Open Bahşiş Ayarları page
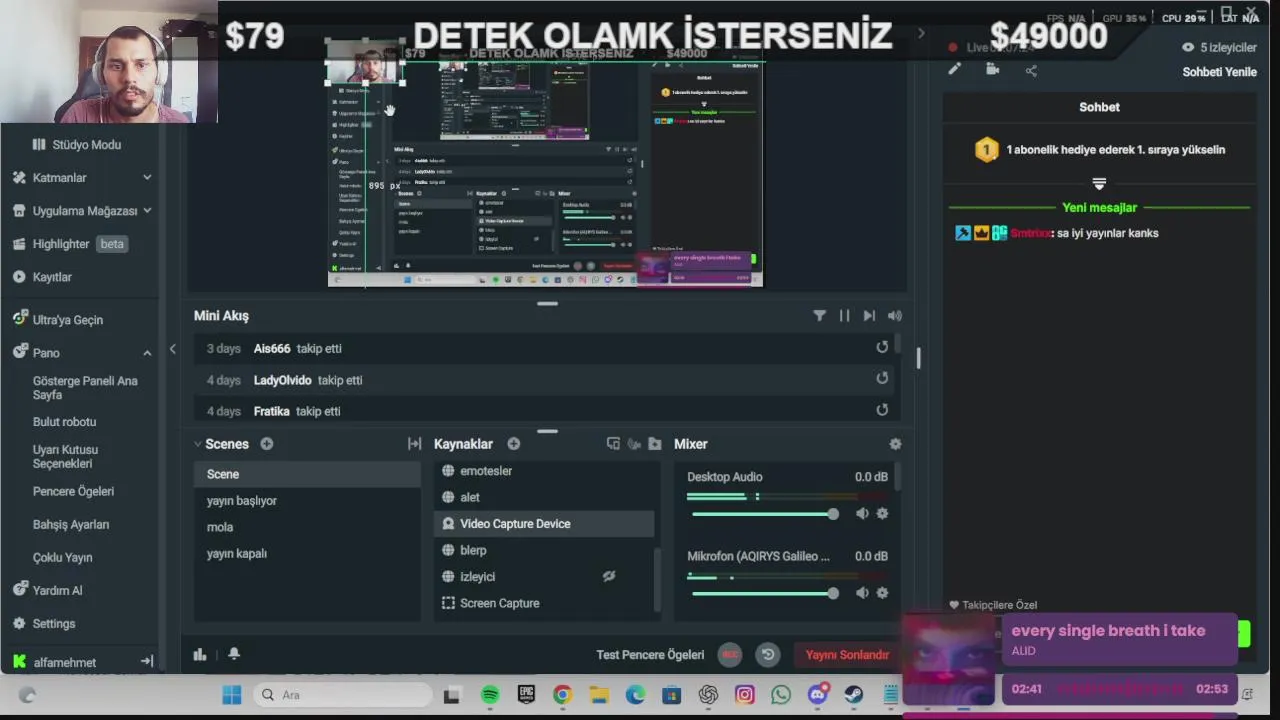Viewport: 1280px width, 720px height. pos(71,525)
